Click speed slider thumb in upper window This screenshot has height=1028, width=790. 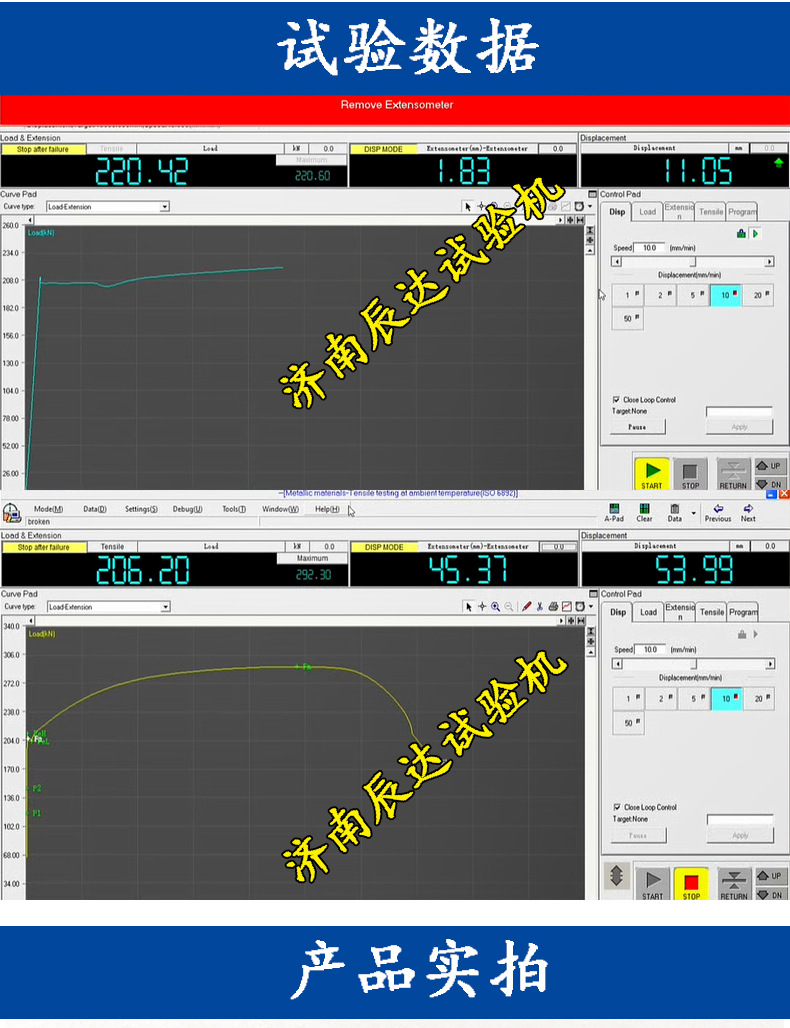pos(693,262)
